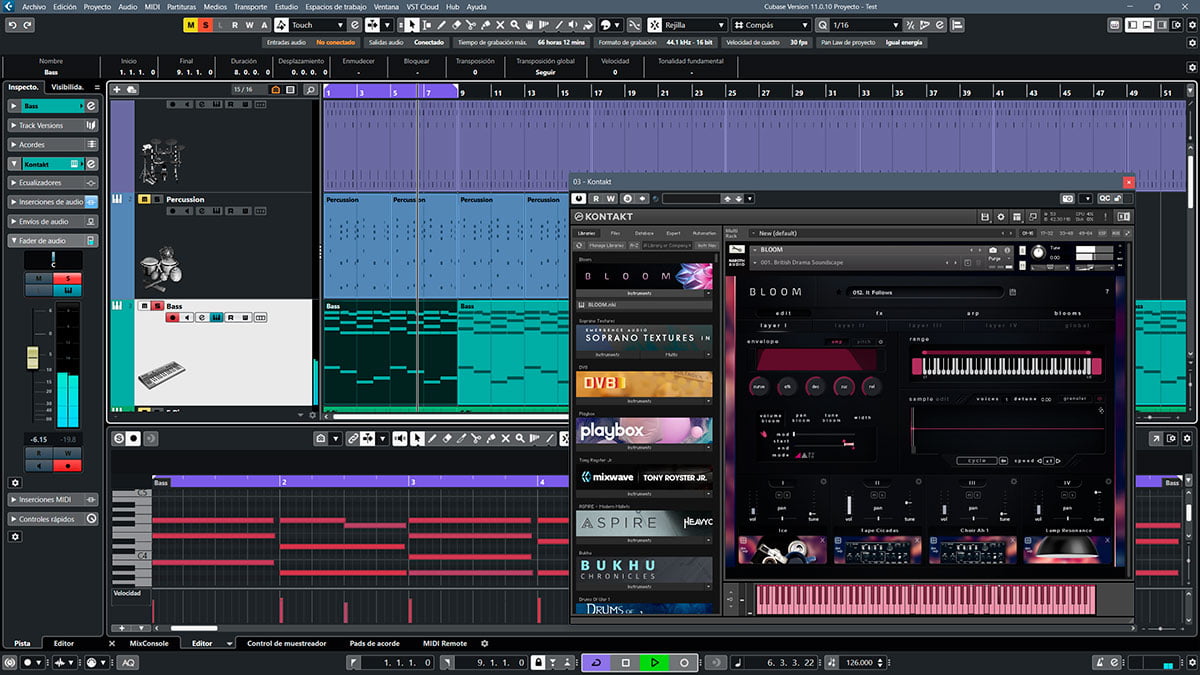
Task: Pick the Draw pencil tool in the main toolbar
Action: (x=442, y=24)
